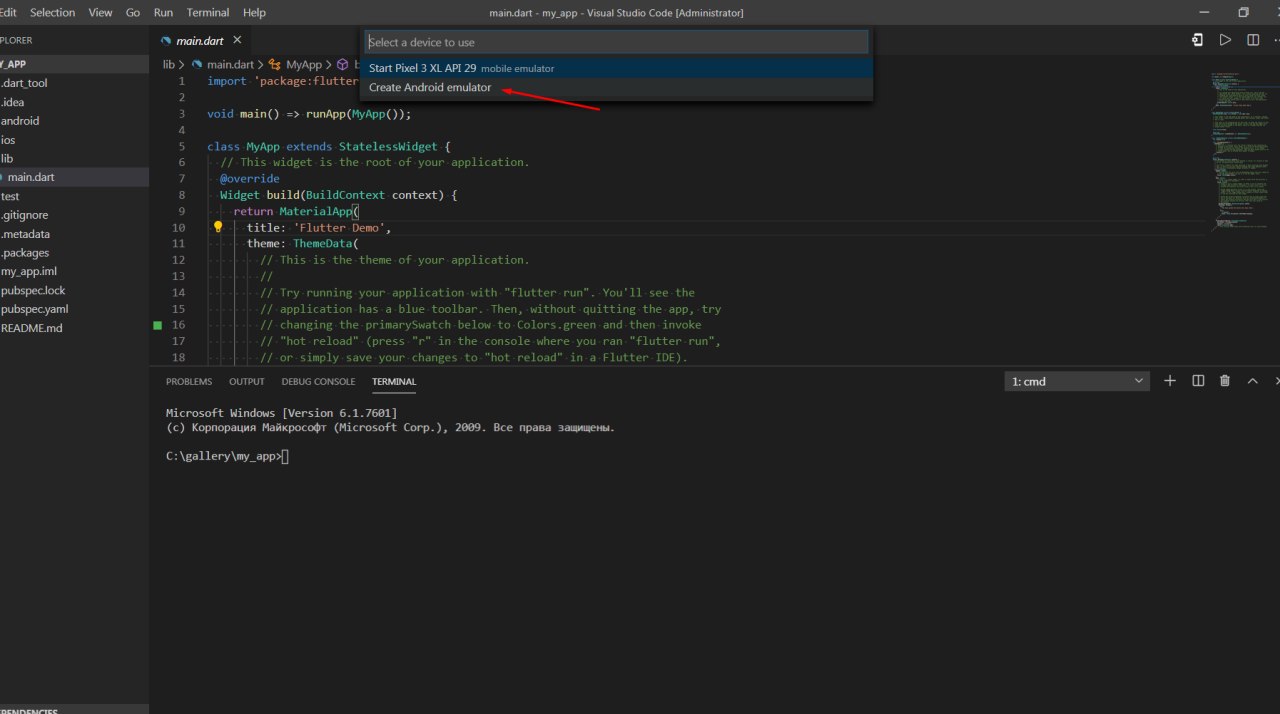Select 'Start Pixel 3 XL API 29' device option
This screenshot has width=1280, height=714.
pos(616,68)
